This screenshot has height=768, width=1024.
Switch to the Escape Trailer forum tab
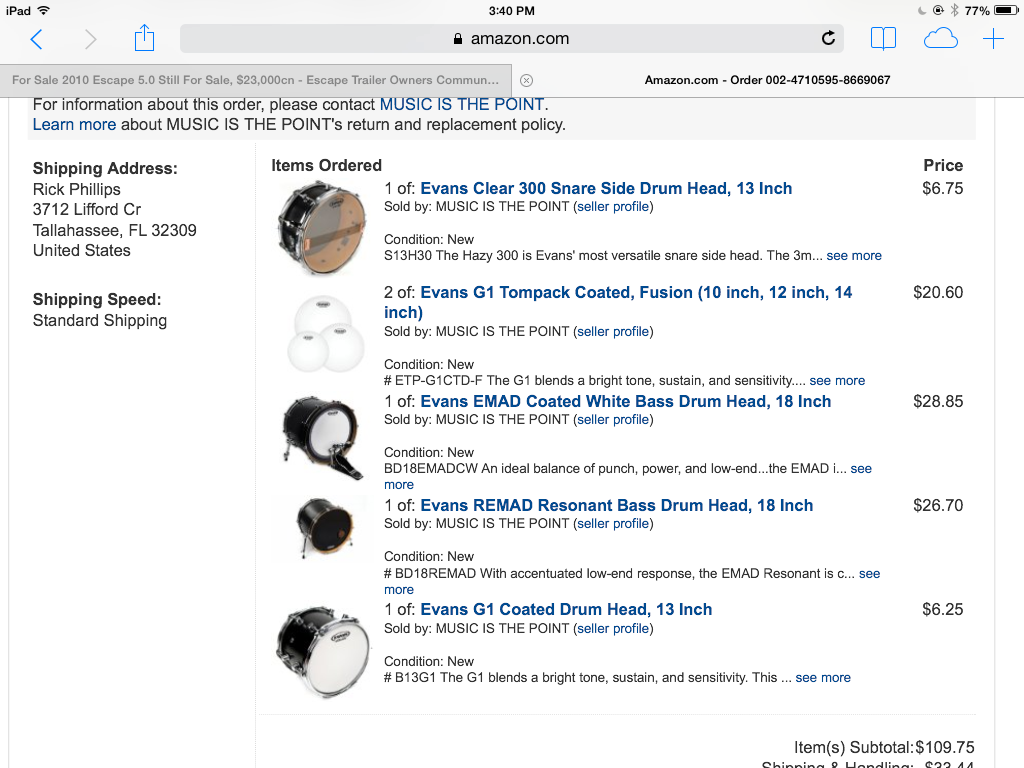tap(255, 80)
